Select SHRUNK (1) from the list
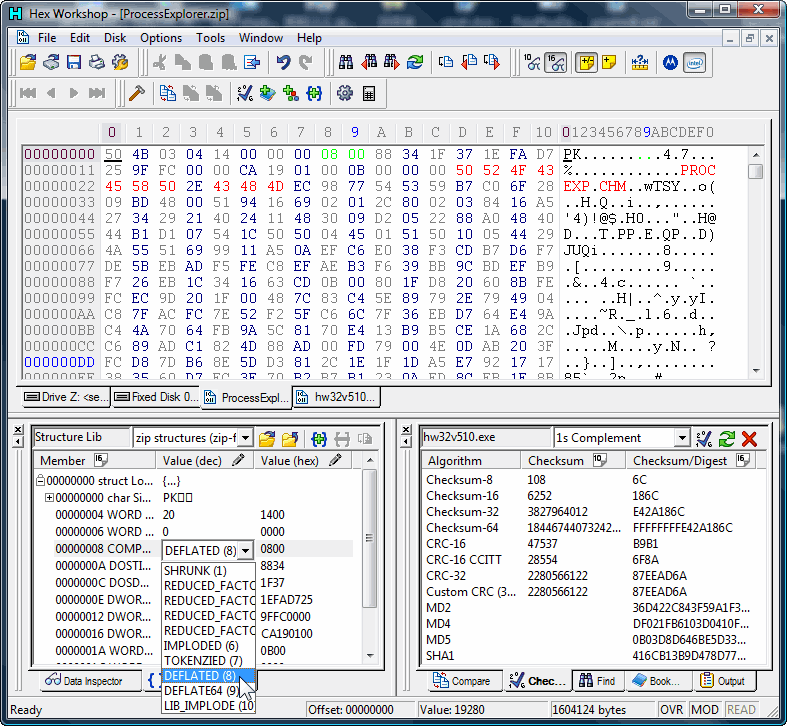This screenshot has height=726, width=787. click(x=208, y=571)
